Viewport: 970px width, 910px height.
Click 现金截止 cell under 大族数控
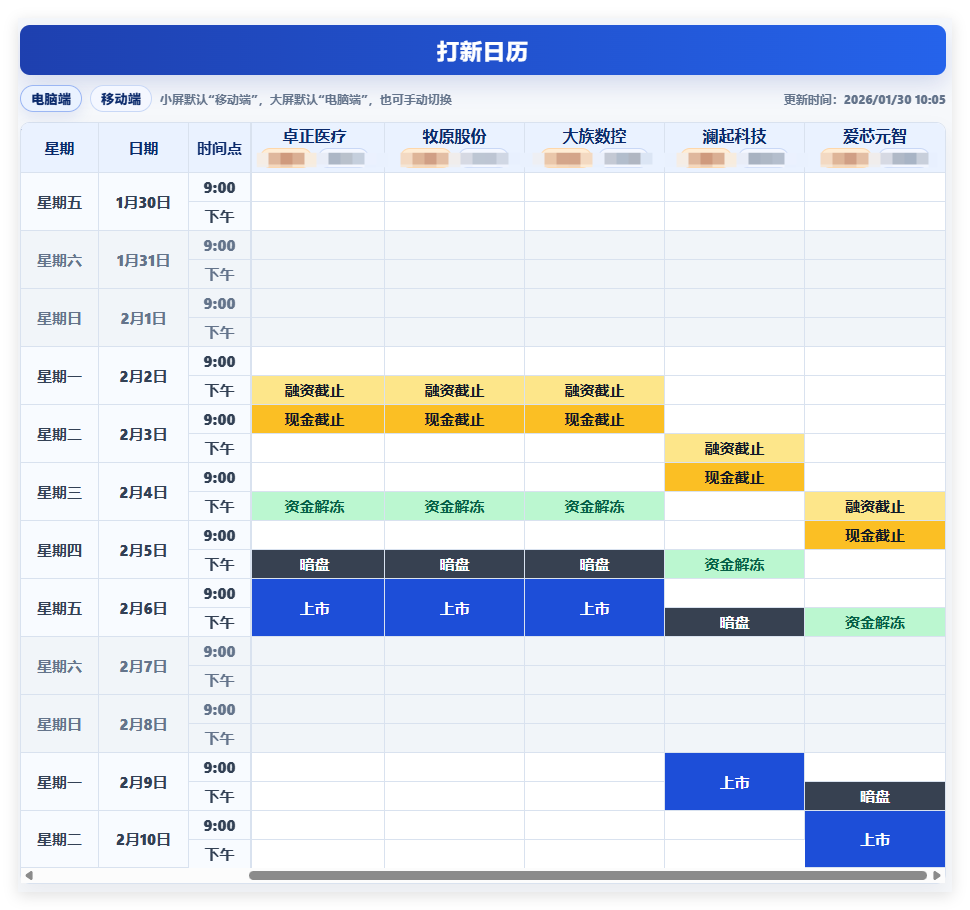594,420
